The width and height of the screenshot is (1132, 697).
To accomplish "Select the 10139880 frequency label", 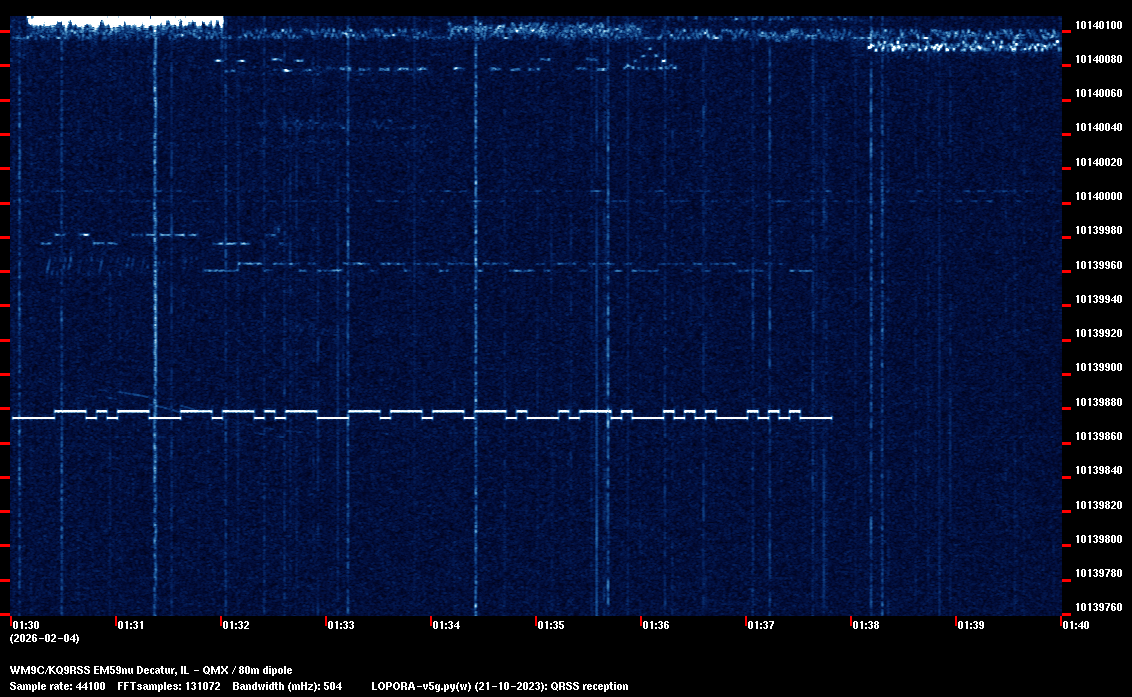I will 1097,402.
